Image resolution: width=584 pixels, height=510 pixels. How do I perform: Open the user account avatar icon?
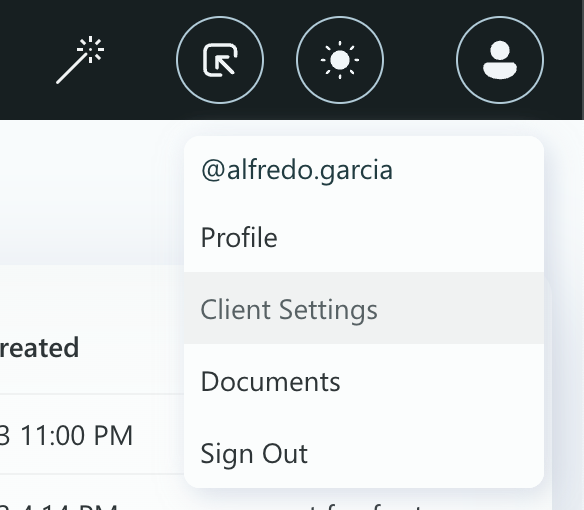(x=500, y=60)
